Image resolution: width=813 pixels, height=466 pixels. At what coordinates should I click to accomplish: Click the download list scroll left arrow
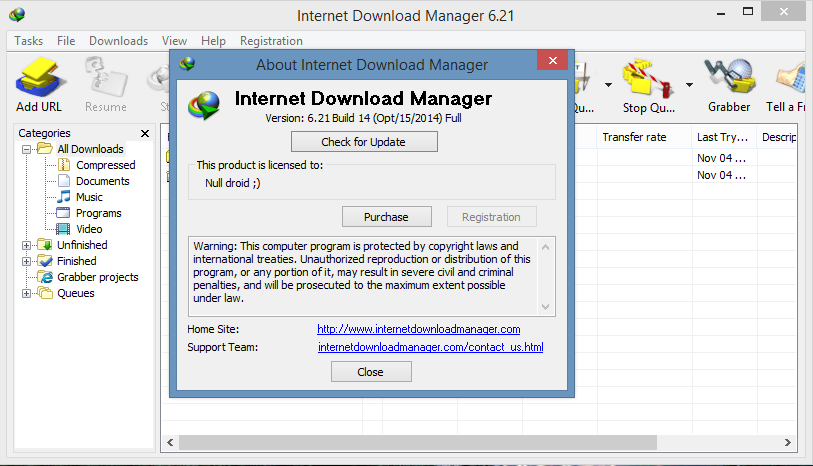[x=170, y=442]
